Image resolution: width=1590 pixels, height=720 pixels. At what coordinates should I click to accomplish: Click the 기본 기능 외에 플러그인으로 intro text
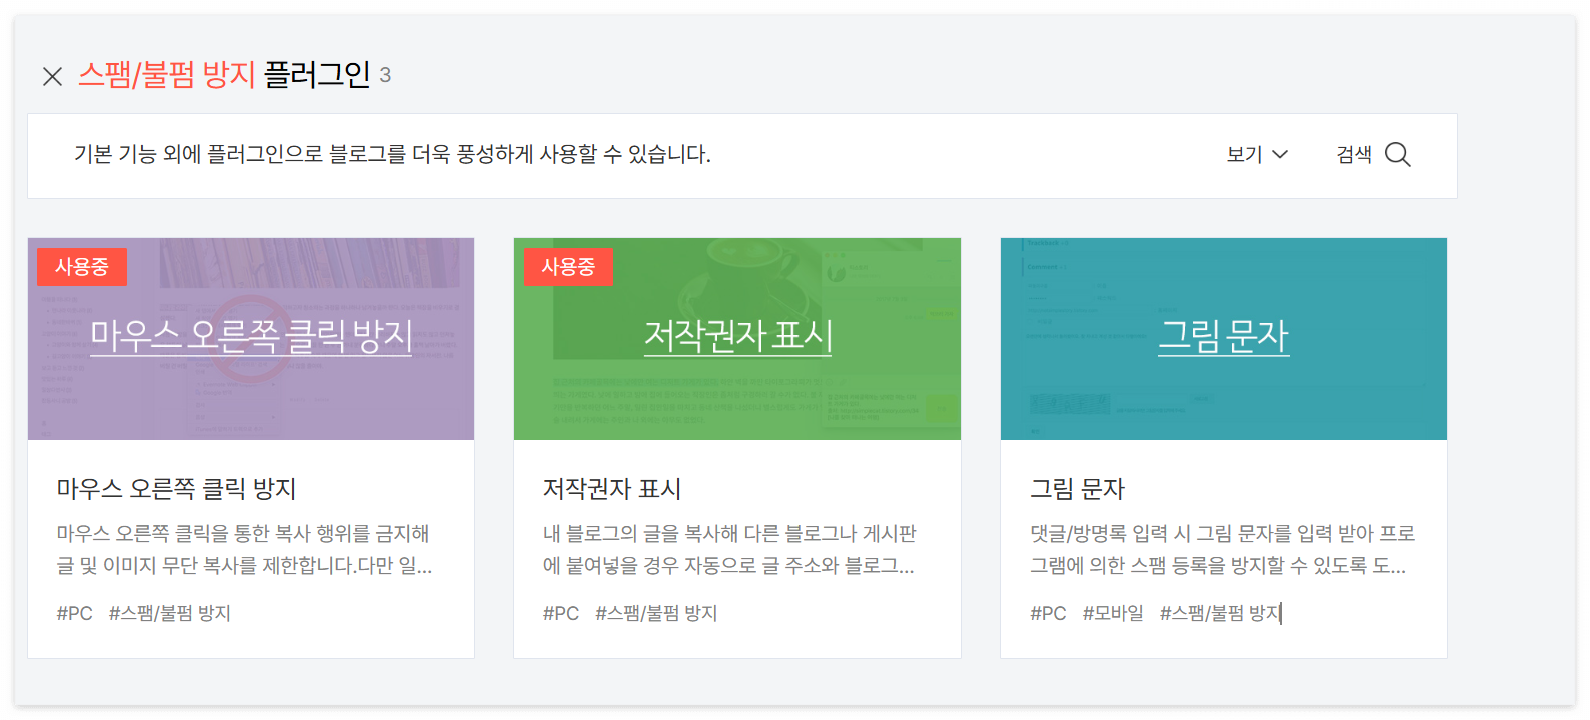(392, 154)
